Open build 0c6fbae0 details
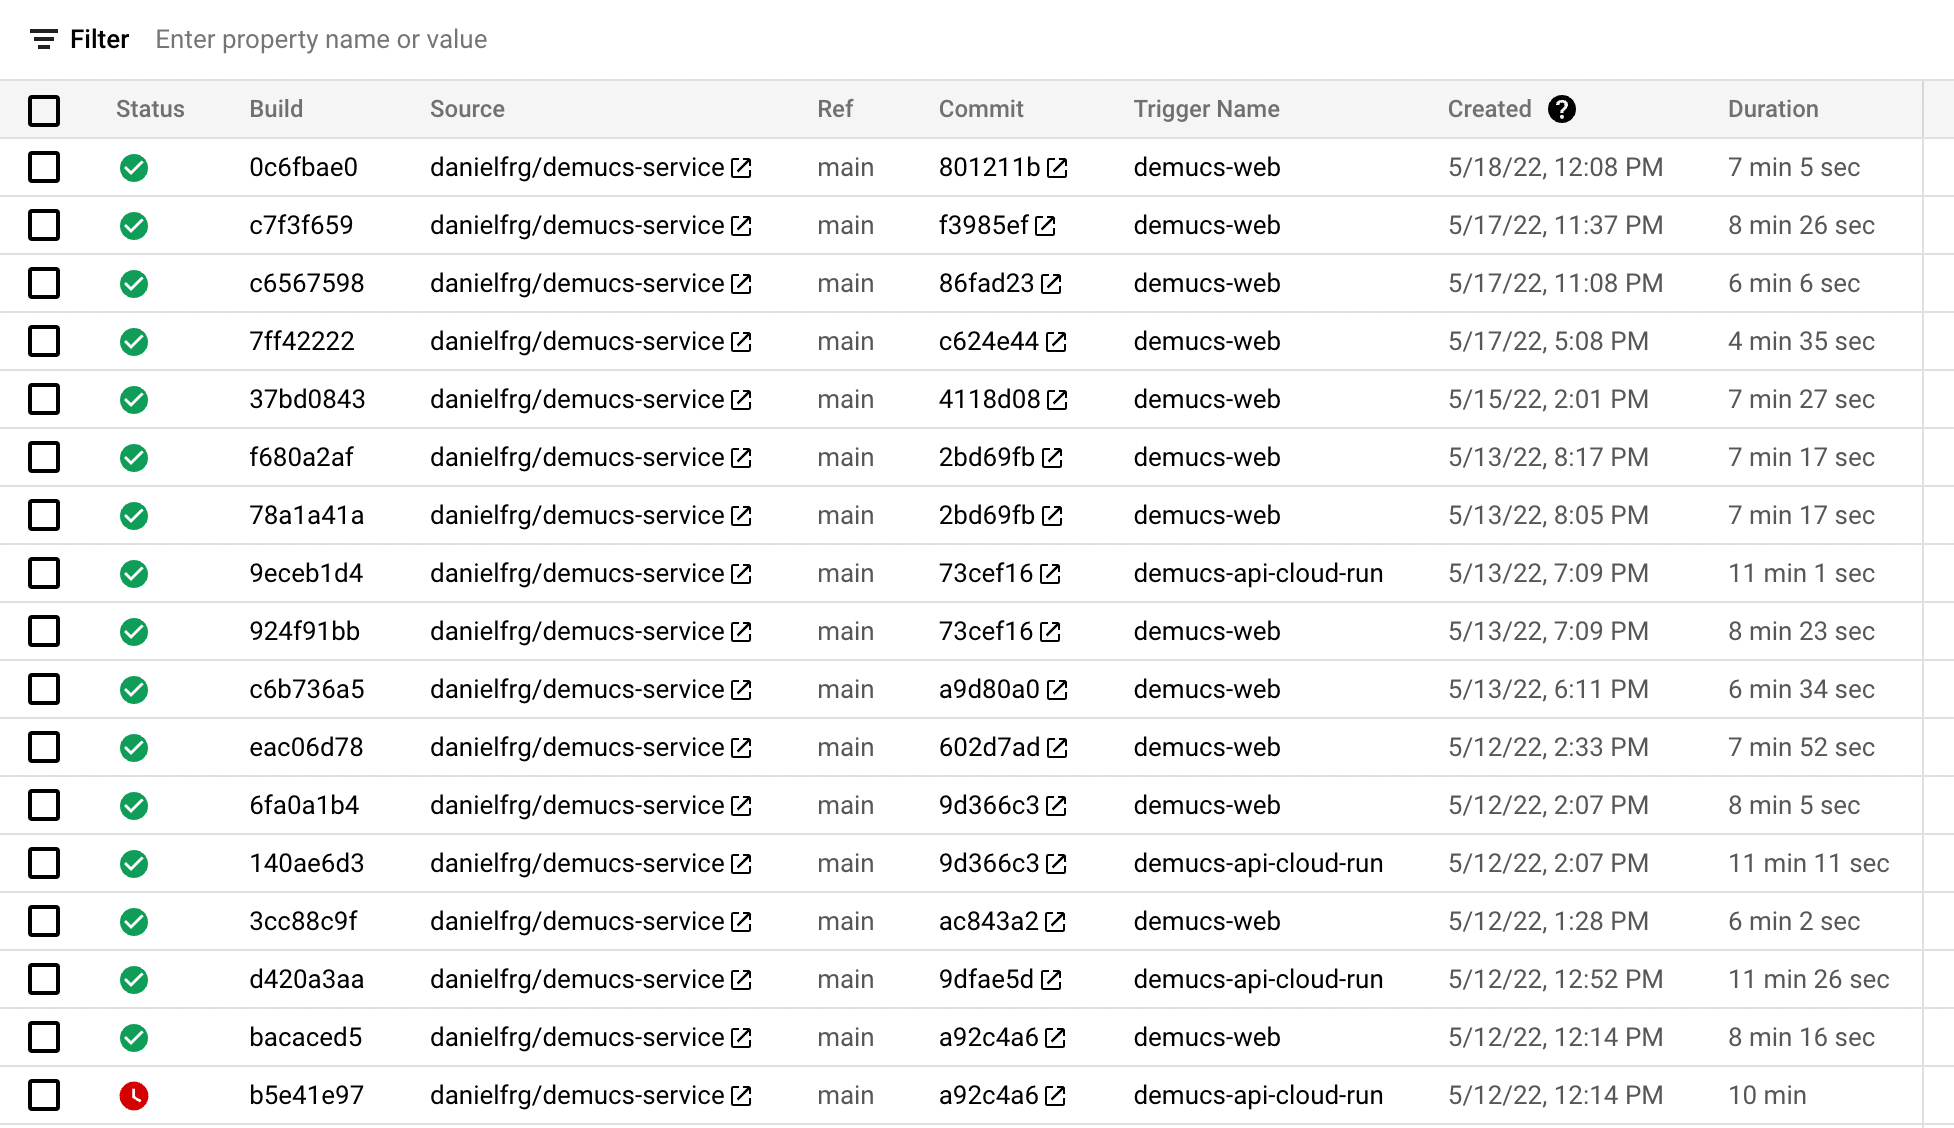The image size is (1954, 1128). point(303,167)
